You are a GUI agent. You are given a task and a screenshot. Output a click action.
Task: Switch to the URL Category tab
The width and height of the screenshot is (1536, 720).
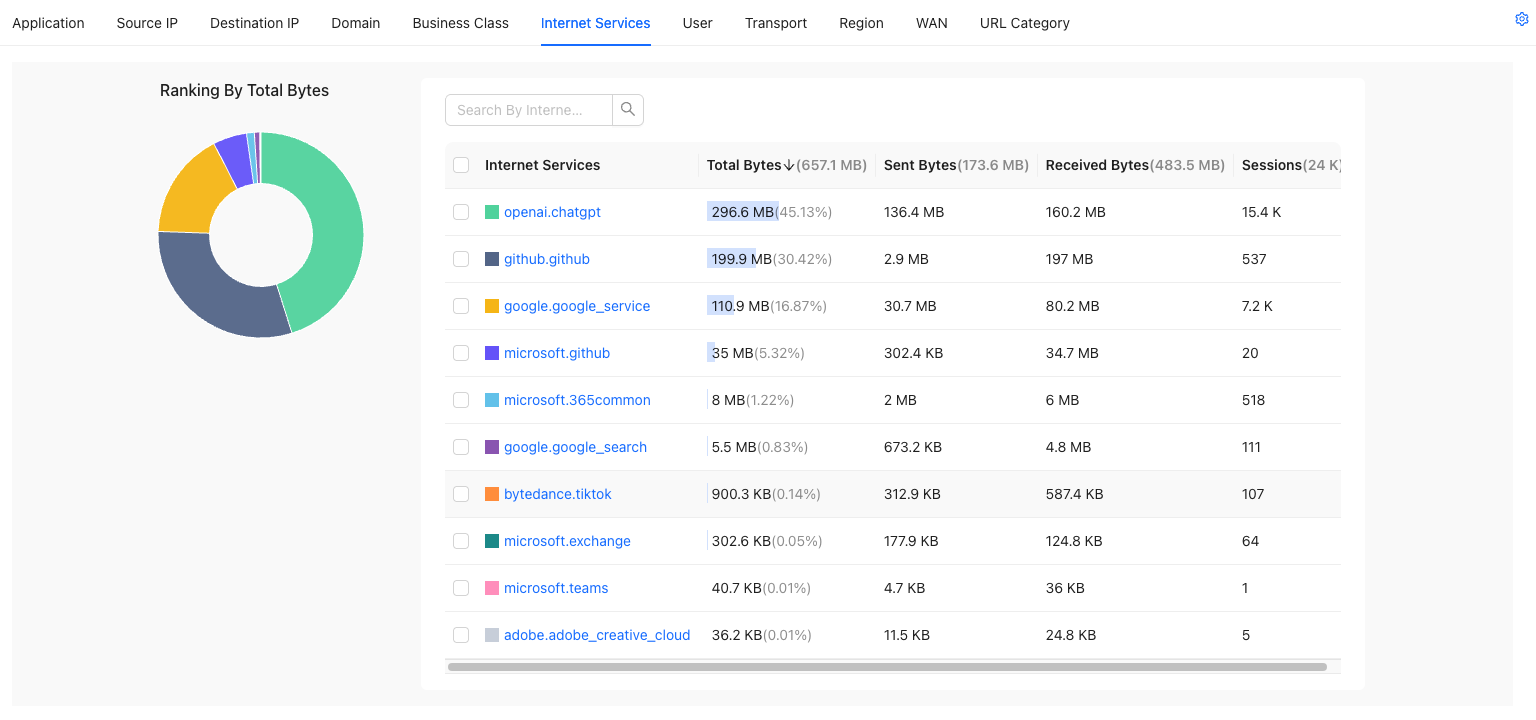[1025, 23]
